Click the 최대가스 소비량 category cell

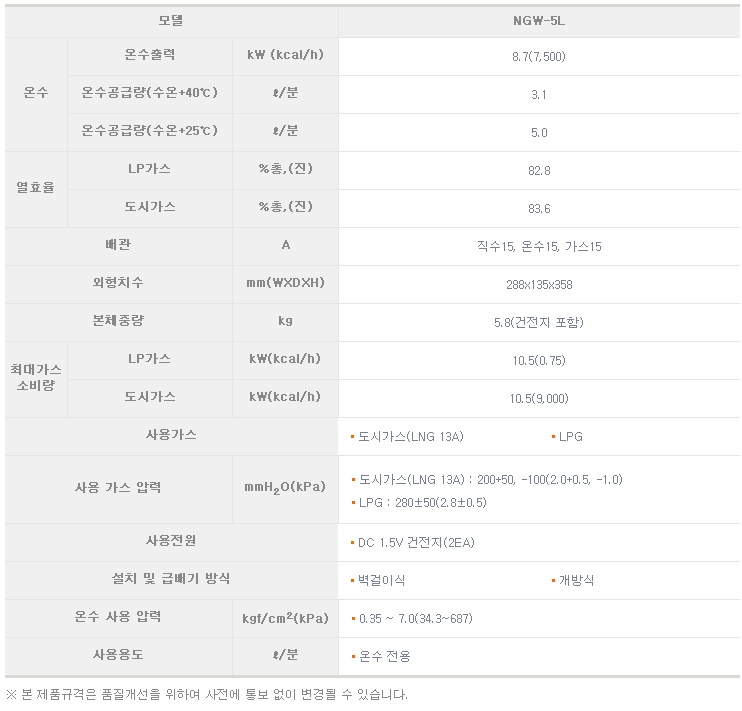coord(35,377)
